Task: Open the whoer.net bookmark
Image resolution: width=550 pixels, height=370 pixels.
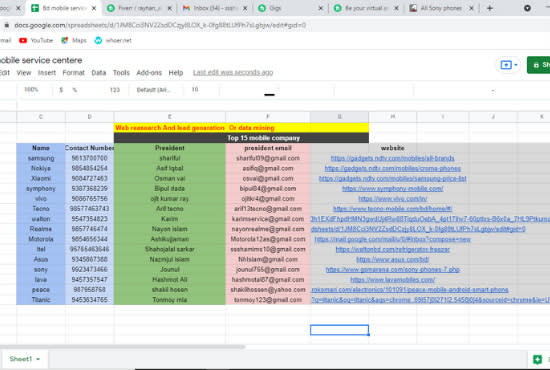Action: (113, 40)
